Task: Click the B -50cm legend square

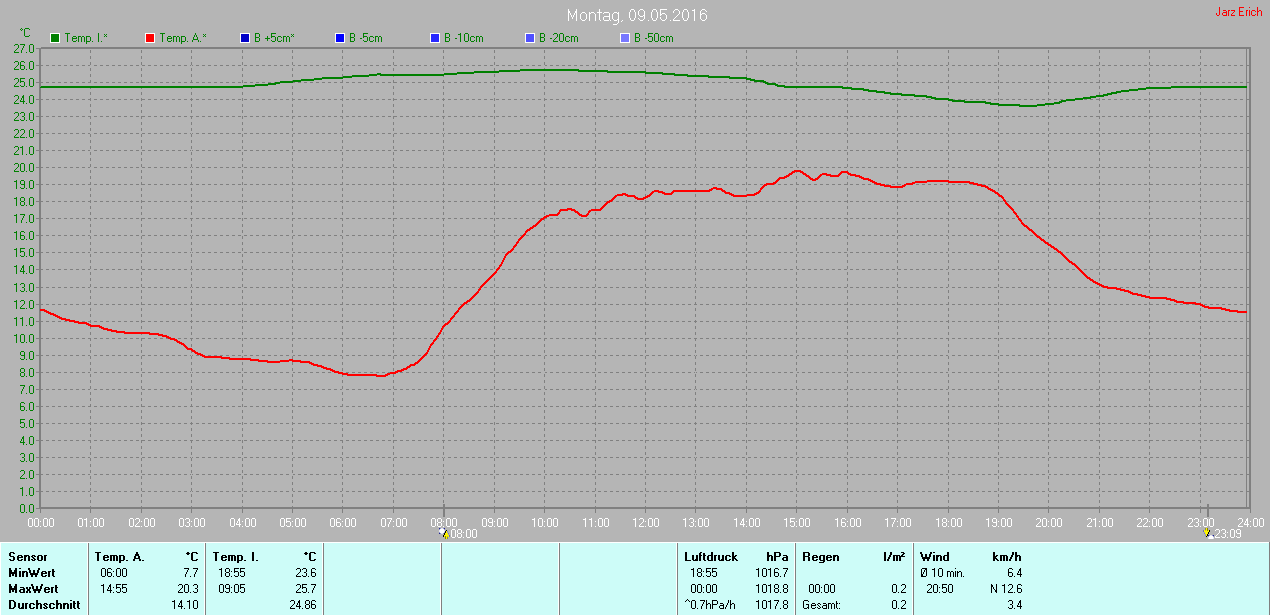Action: tap(625, 38)
